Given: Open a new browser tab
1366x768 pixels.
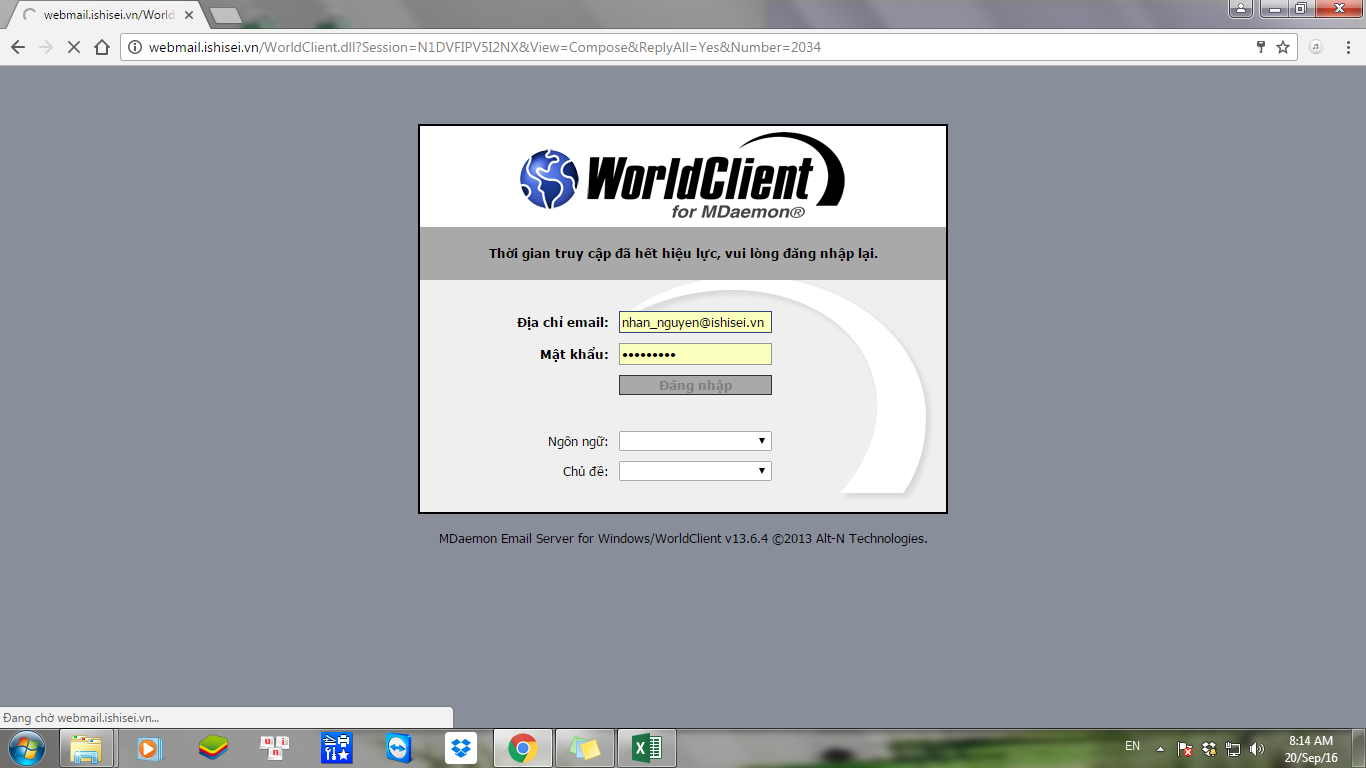Looking at the screenshot, I should 226,15.
